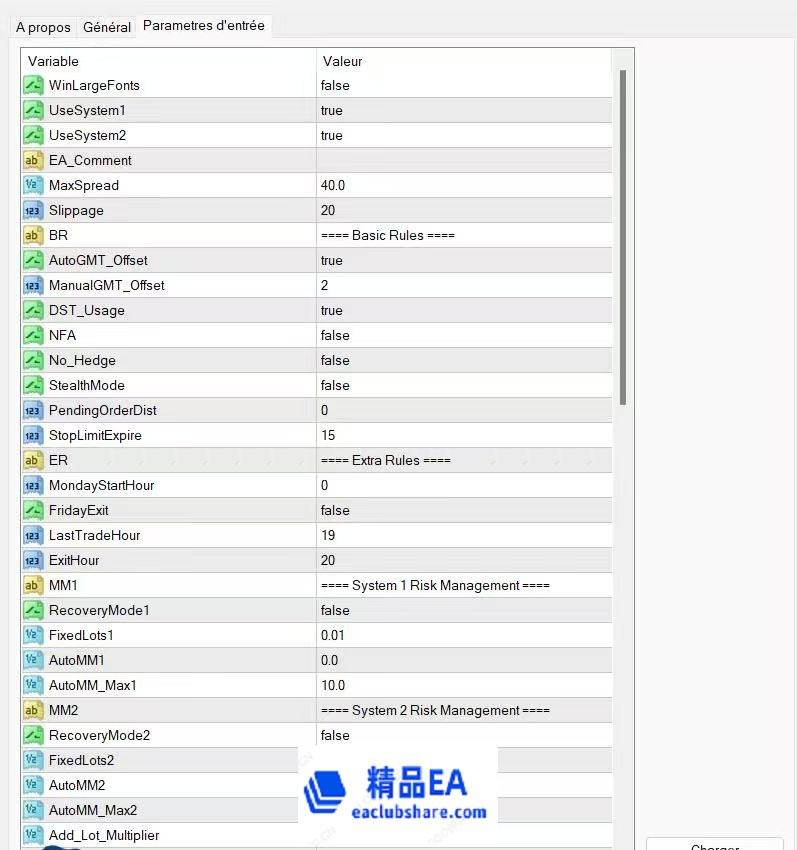Click the integer icon beside Slippage
The image size is (797, 850).
click(33, 210)
